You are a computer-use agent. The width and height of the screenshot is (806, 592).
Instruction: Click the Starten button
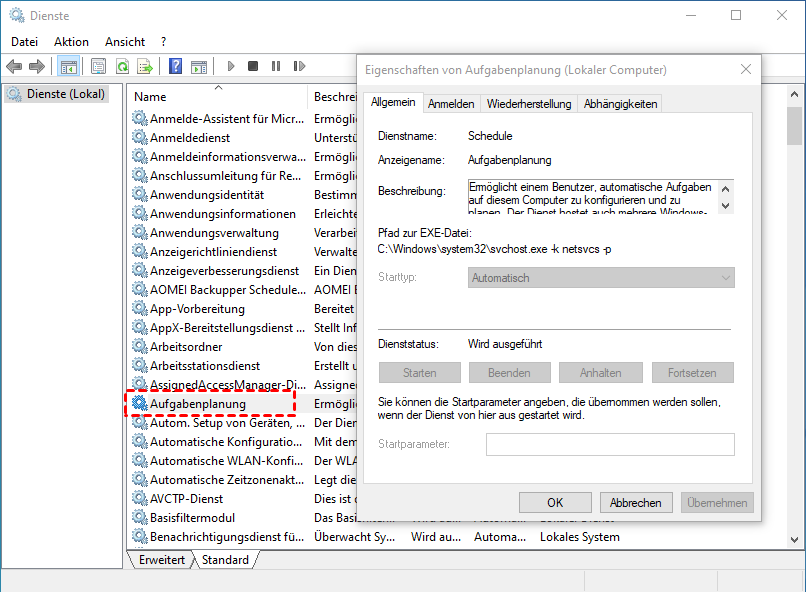coord(419,373)
